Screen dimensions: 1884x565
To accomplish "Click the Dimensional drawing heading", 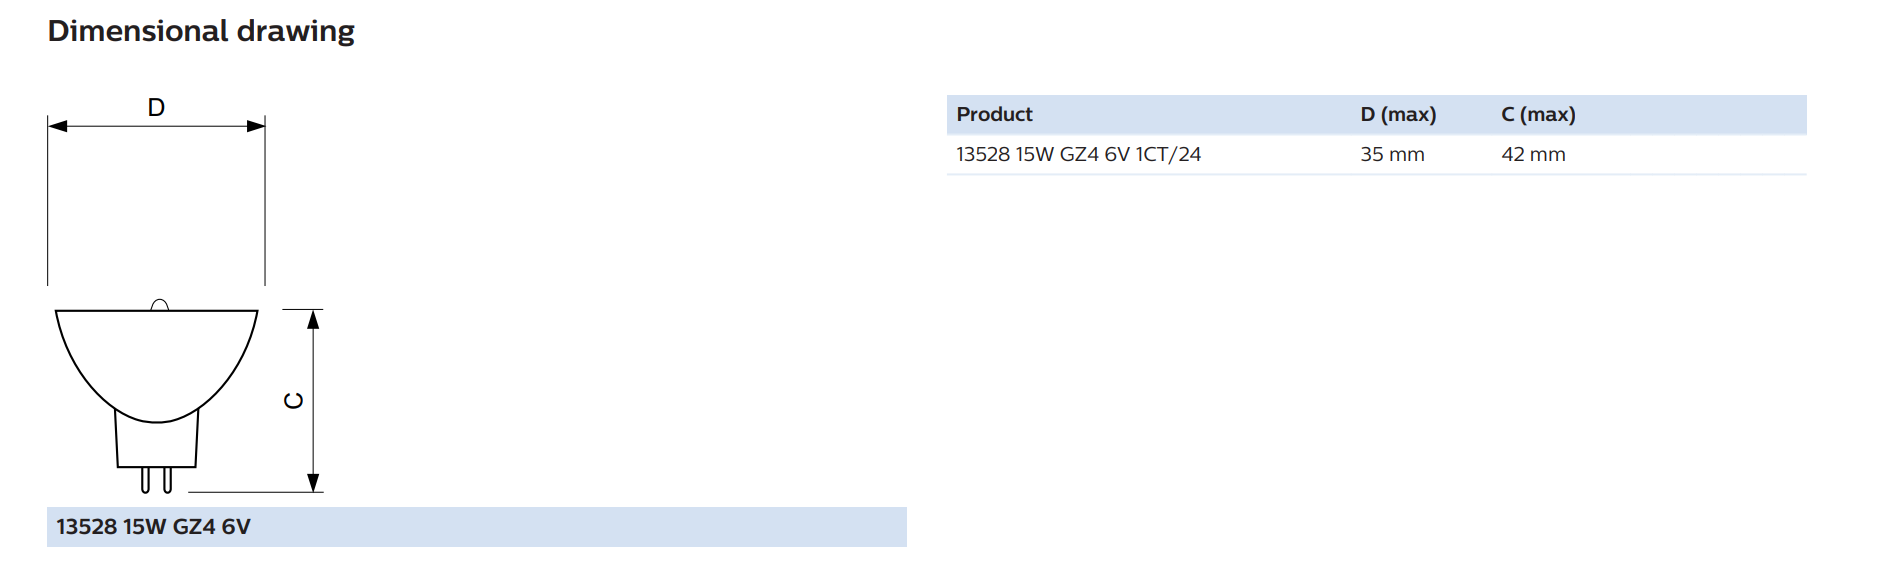I will pyautogui.click(x=201, y=31).
